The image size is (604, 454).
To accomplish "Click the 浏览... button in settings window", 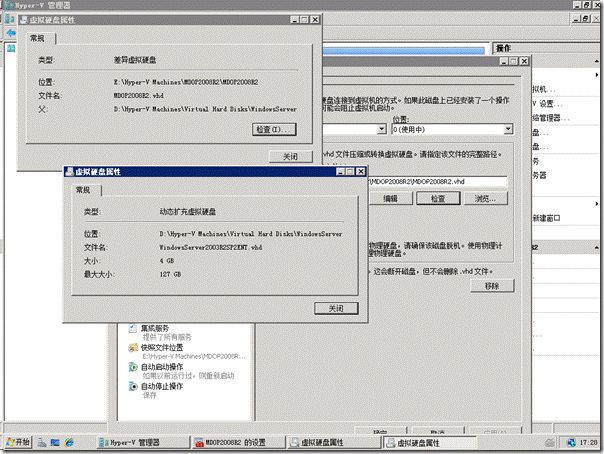I will point(485,199).
